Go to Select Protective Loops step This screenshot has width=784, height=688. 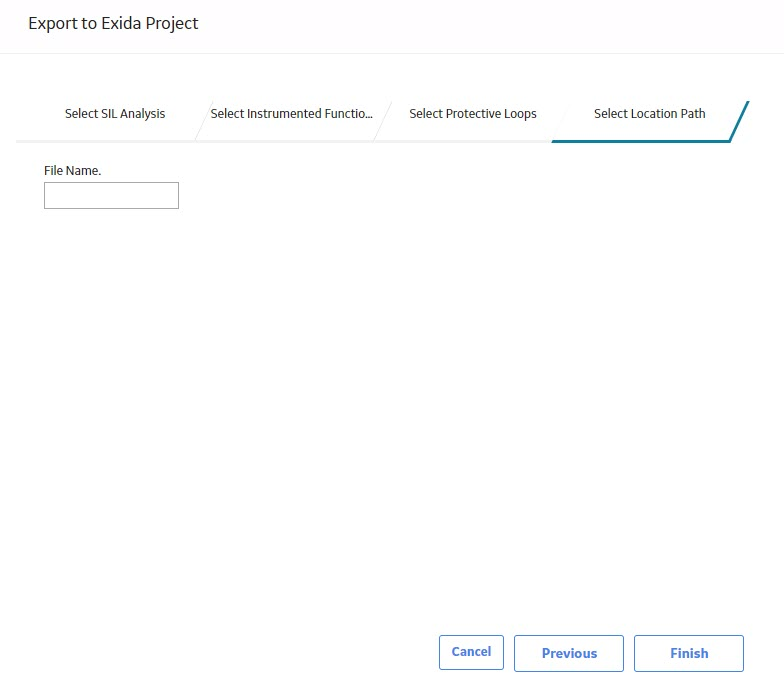coord(472,114)
